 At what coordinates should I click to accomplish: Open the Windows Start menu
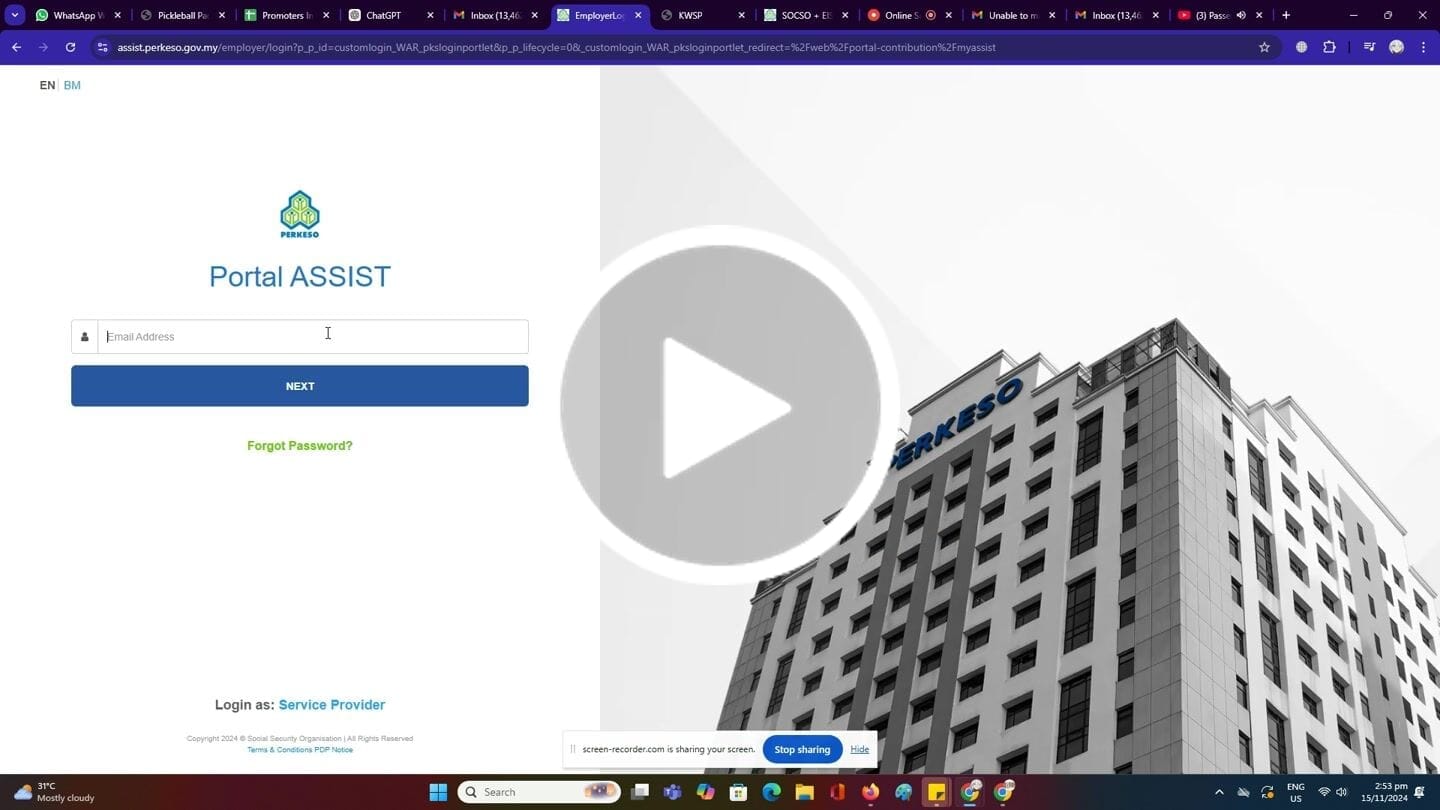click(x=438, y=792)
